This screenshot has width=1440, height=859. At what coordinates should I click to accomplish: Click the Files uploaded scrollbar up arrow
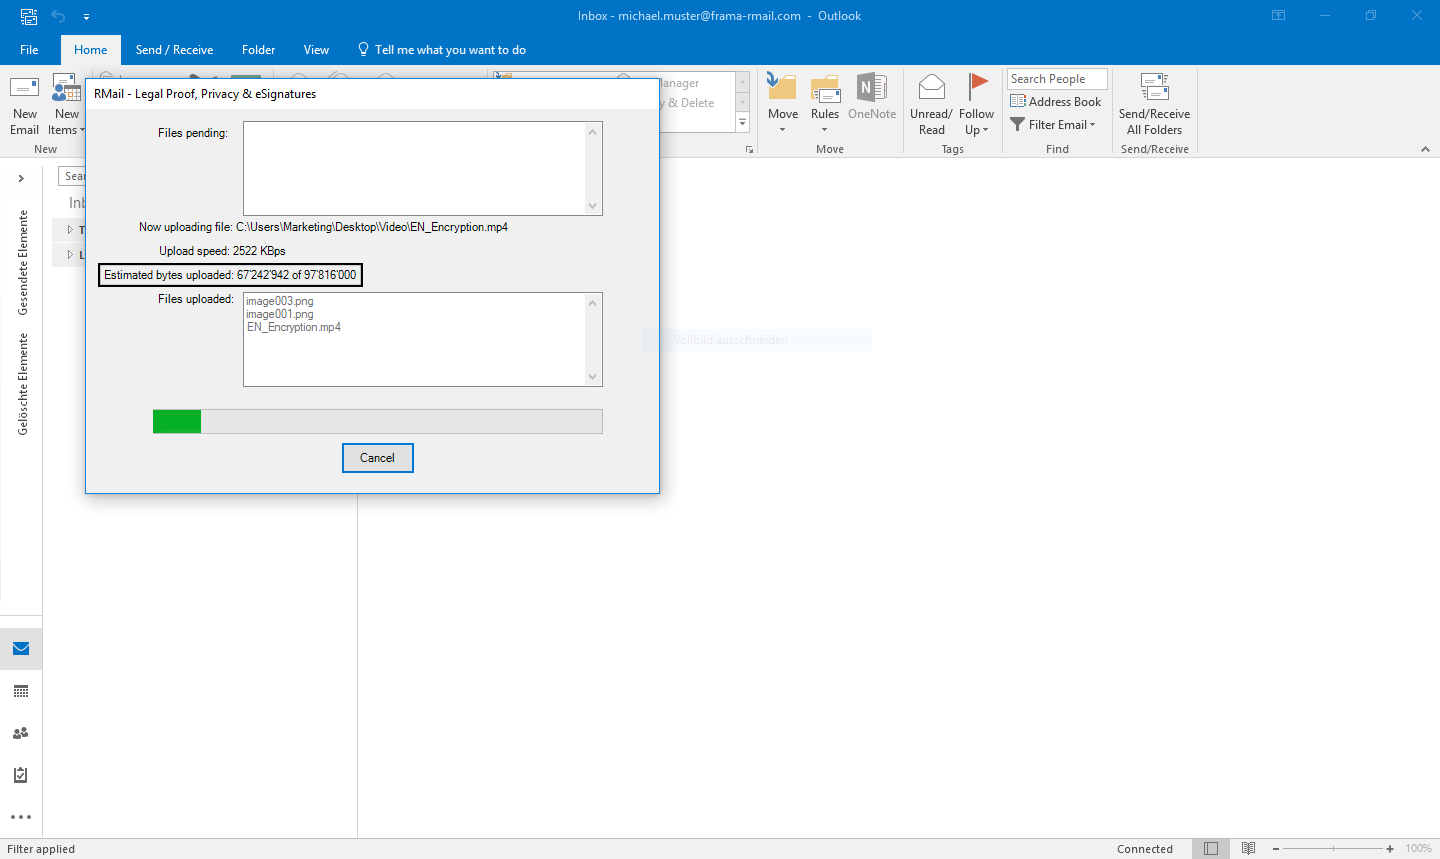593,303
